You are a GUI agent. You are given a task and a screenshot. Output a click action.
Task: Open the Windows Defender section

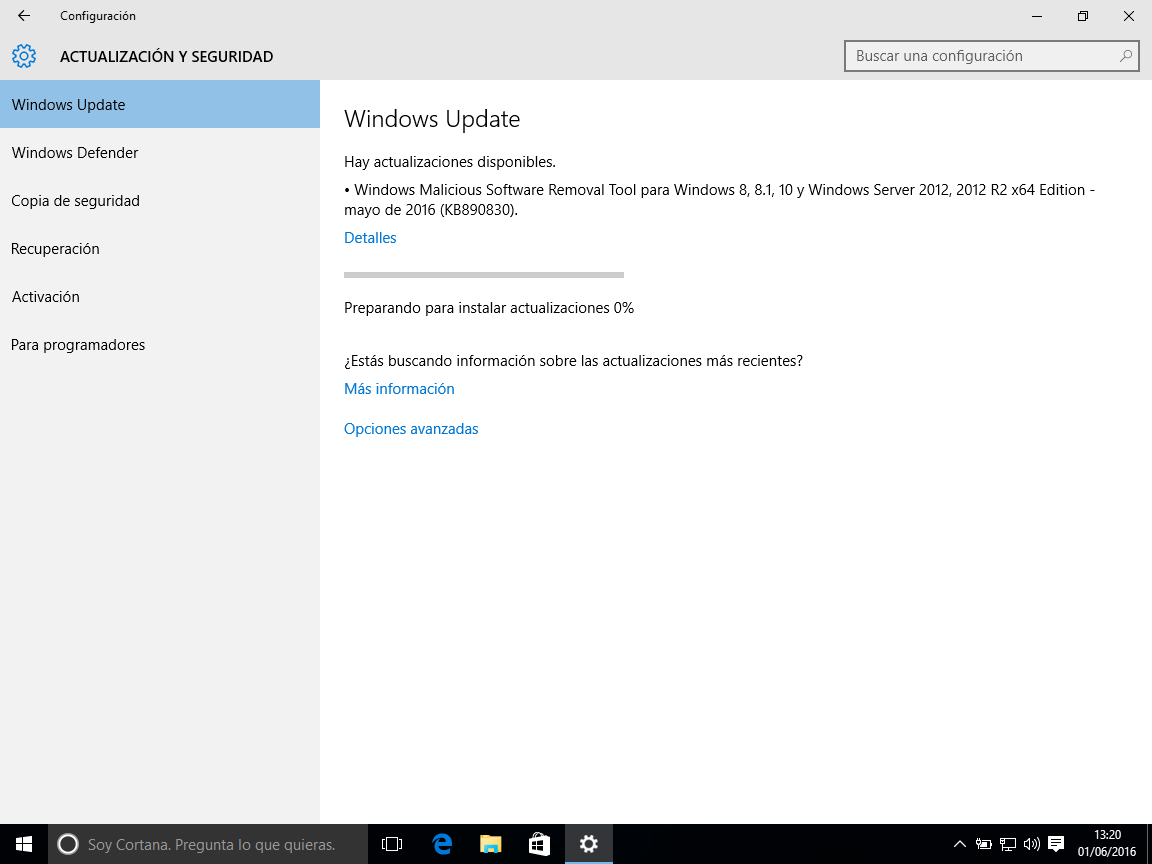point(160,152)
